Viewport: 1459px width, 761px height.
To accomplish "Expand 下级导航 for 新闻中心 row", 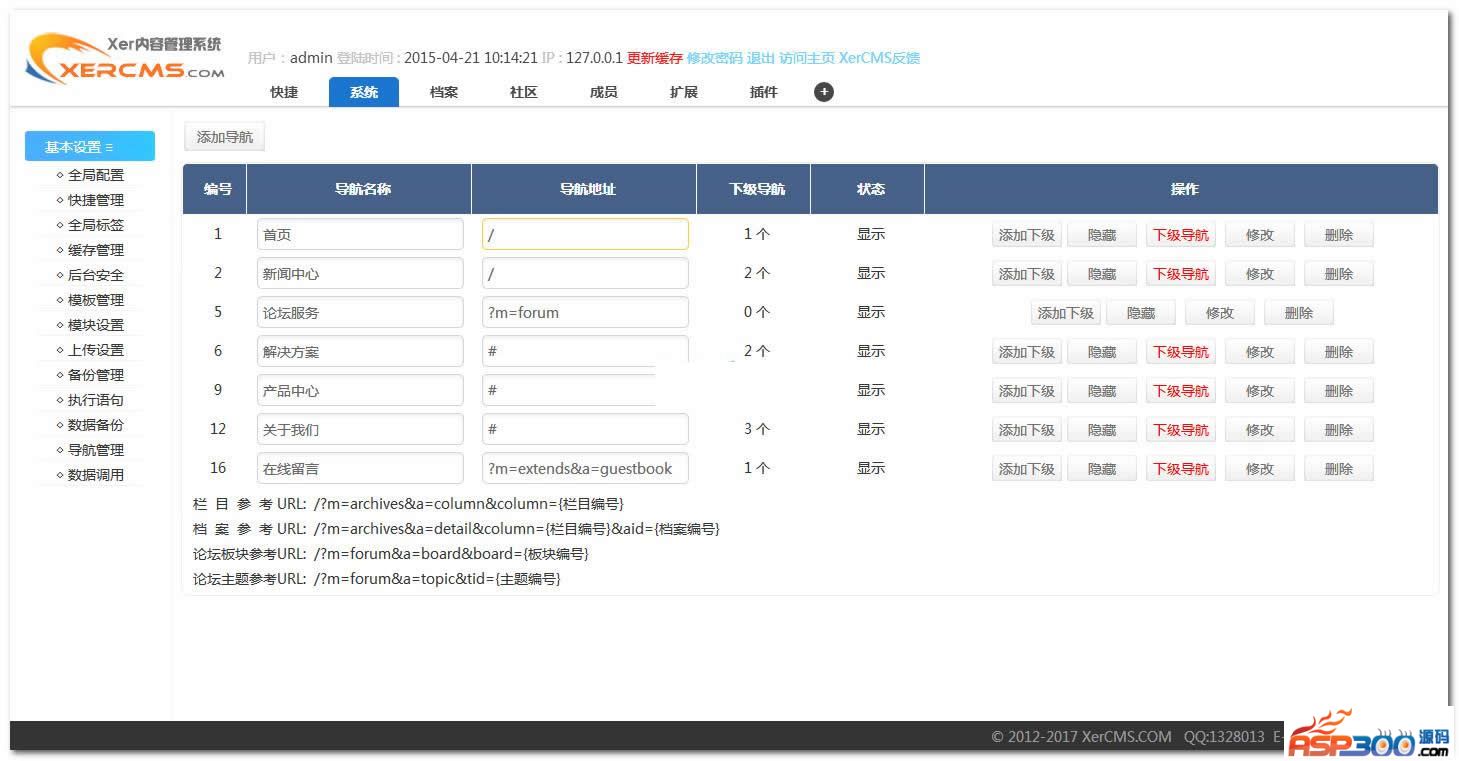I will 1180,274.
